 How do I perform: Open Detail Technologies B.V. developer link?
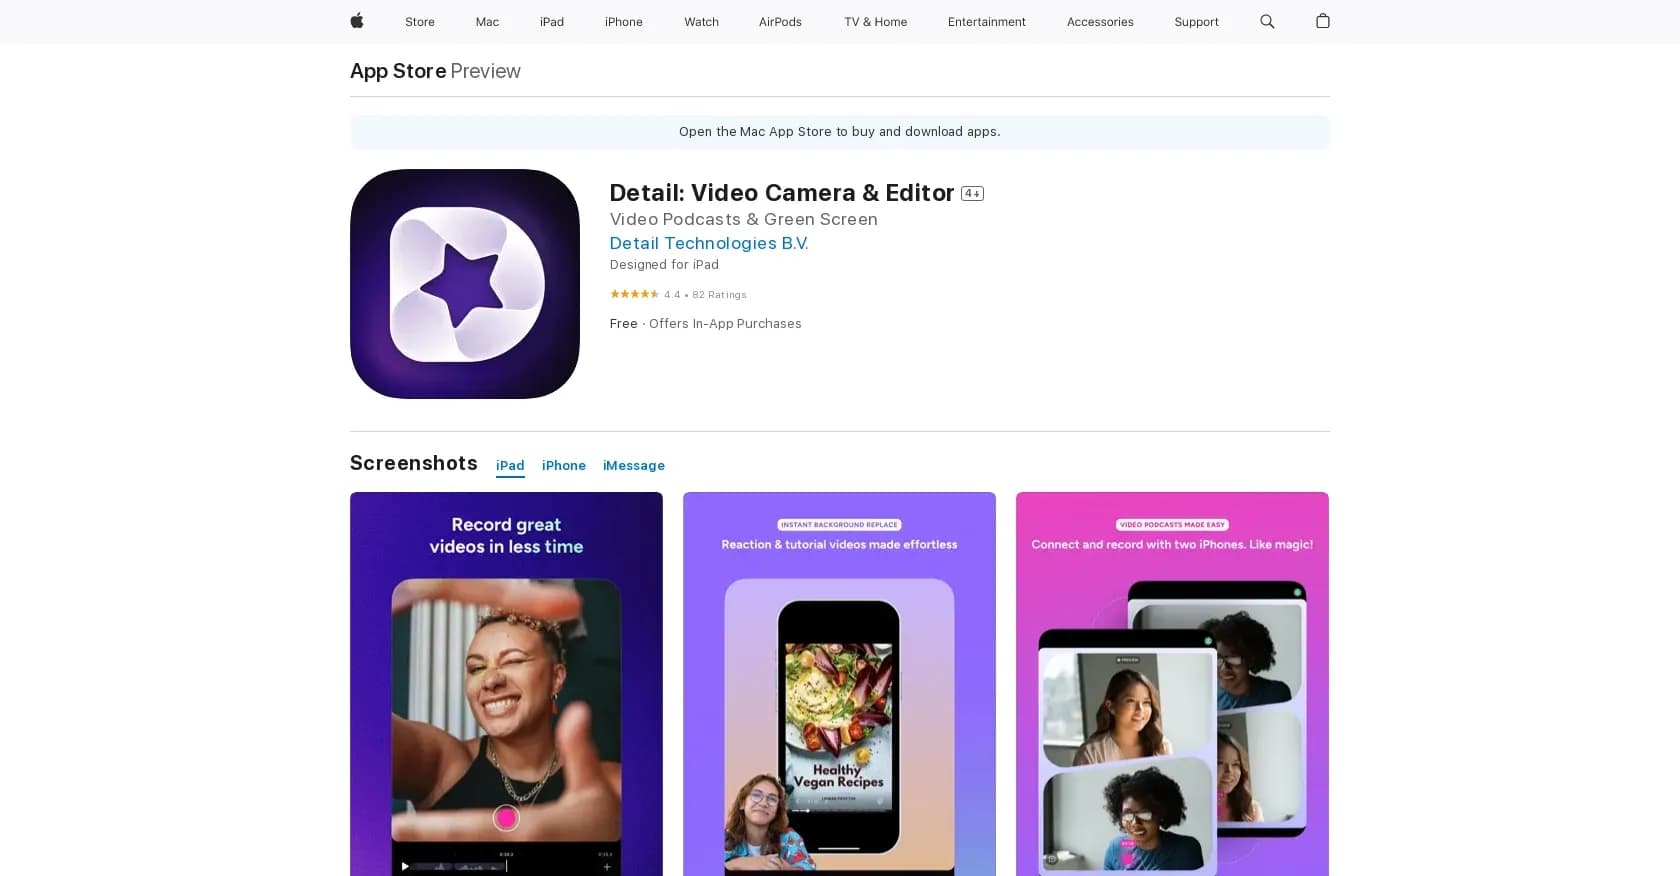pyautogui.click(x=709, y=243)
